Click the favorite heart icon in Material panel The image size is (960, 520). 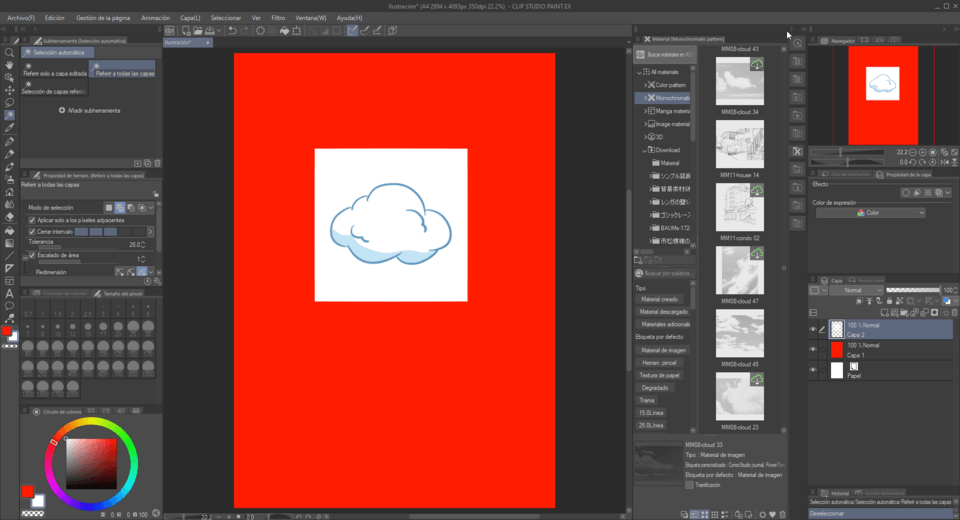tap(770, 514)
